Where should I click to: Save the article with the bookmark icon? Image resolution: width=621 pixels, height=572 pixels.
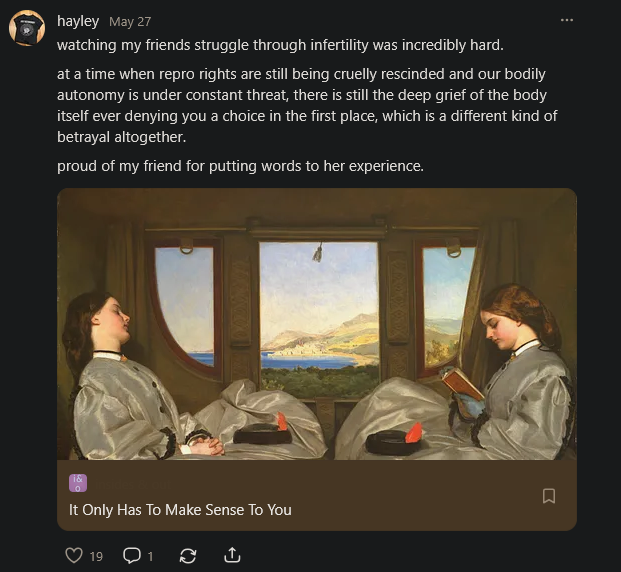click(x=548, y=496)
